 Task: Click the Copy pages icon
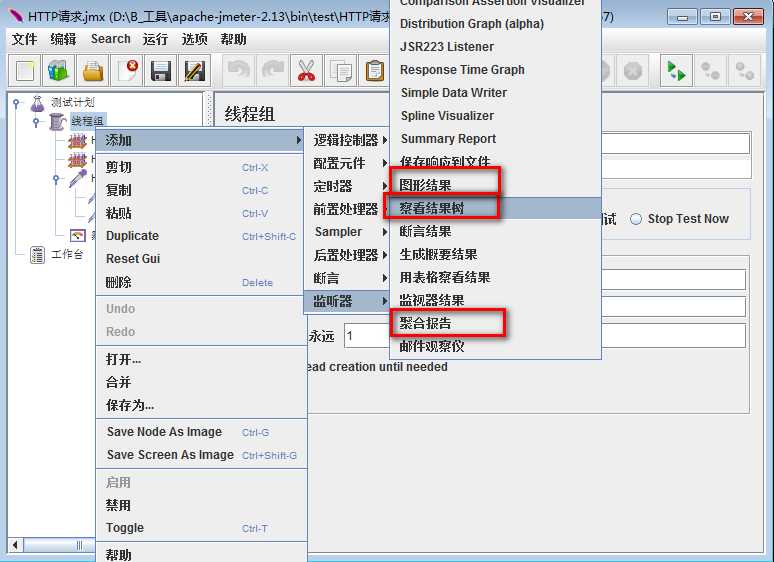(341, 71)
